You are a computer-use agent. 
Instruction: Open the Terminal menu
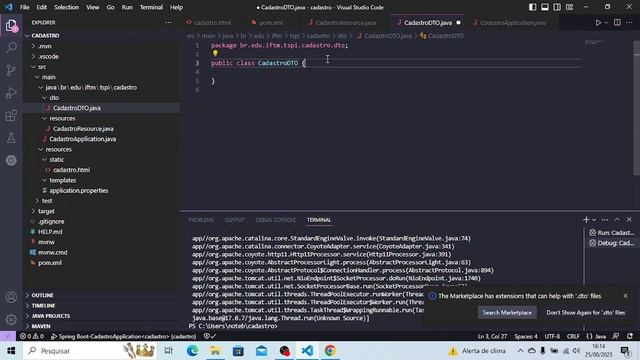tap(151, 7)
